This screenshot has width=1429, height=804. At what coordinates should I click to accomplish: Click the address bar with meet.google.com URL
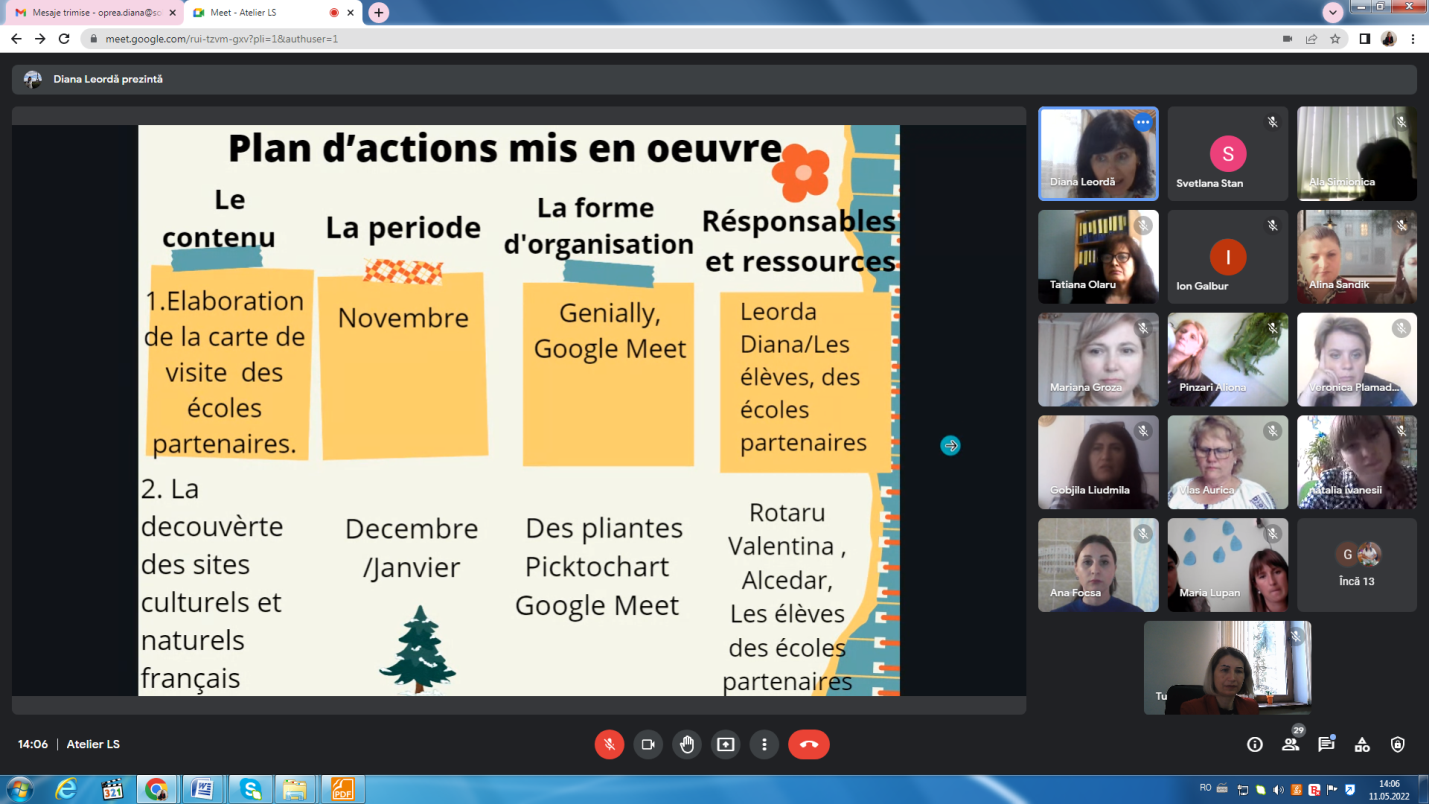(600, 39)
